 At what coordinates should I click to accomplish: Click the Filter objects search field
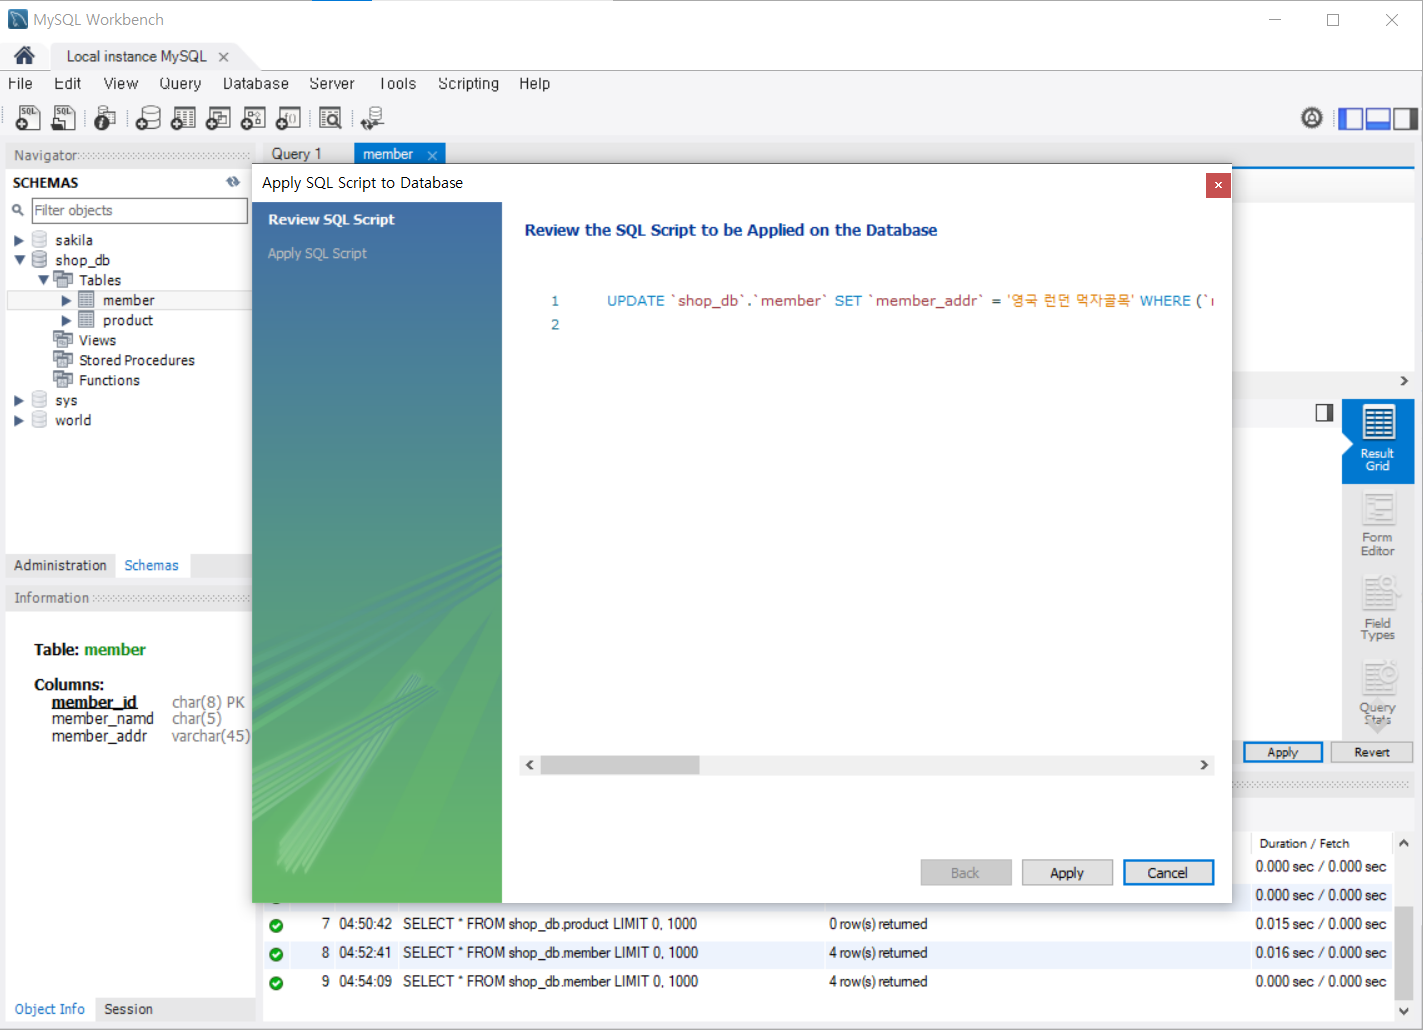tap(139, 210)
